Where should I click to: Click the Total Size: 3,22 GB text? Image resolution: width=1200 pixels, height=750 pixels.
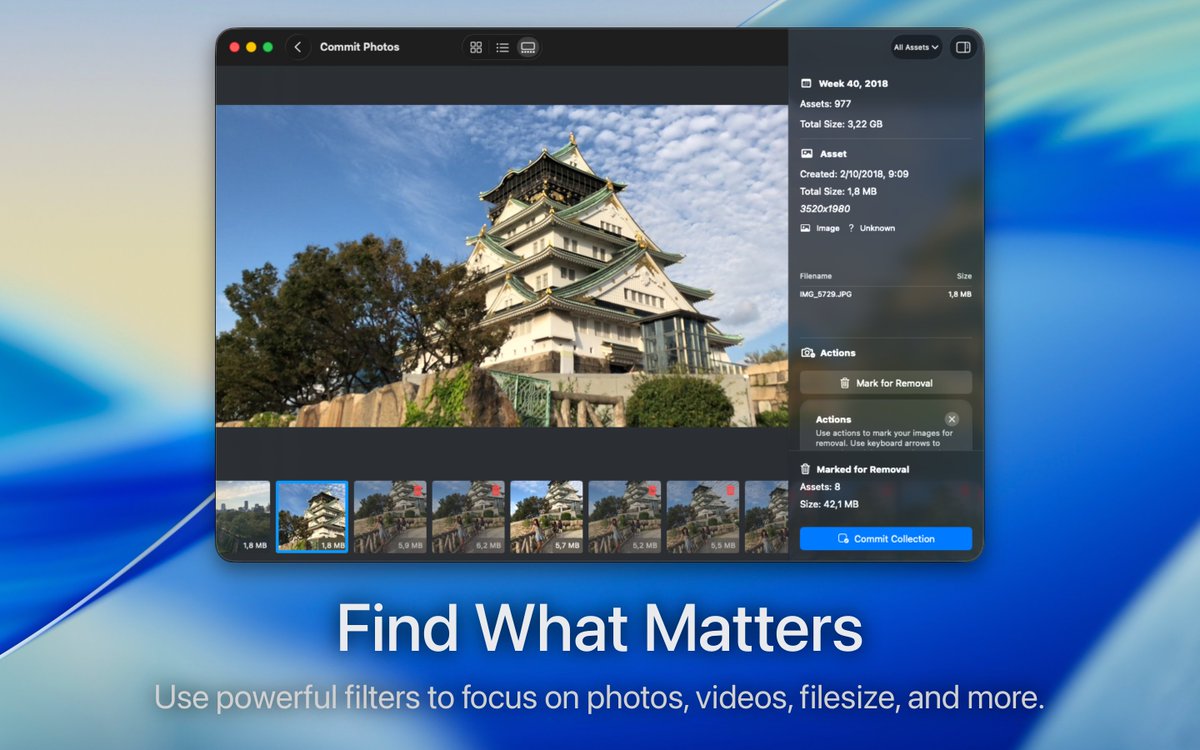click(841, 124)
